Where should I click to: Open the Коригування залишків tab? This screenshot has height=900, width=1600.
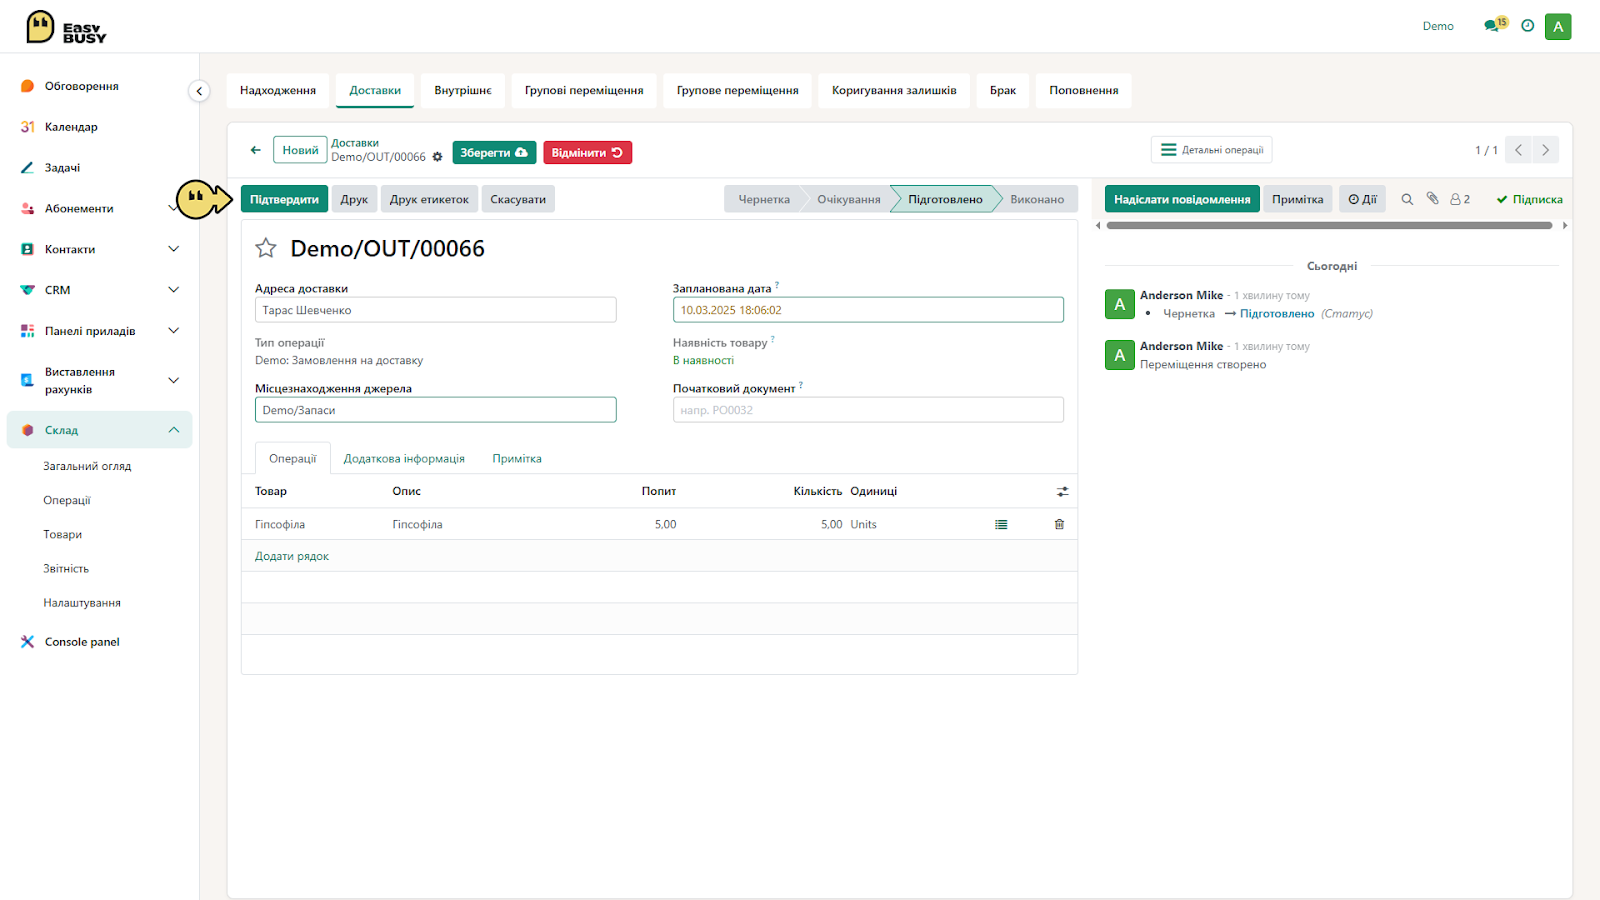tap(894, 90)
